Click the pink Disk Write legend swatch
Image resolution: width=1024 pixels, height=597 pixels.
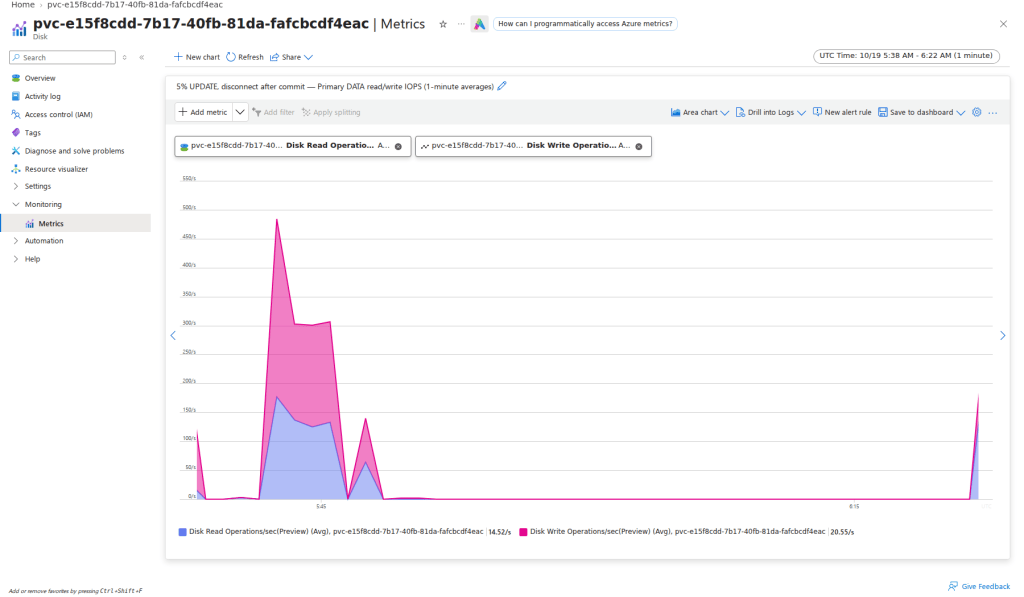(523, 532)
